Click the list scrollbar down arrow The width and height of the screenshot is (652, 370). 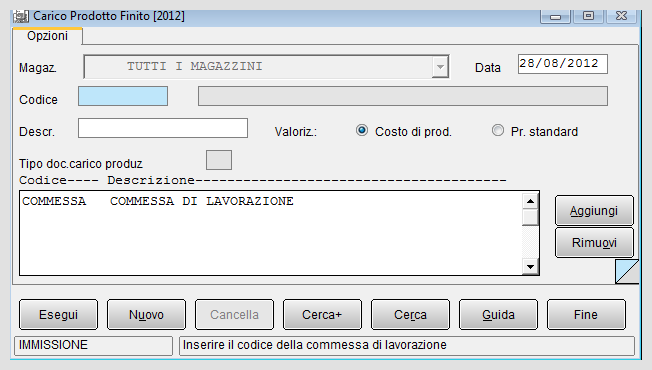coord(530,266)
